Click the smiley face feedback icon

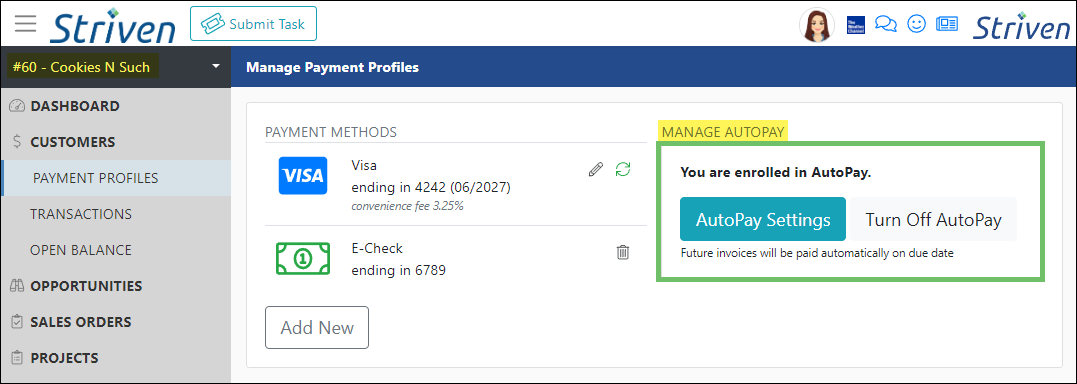[916, 25]
